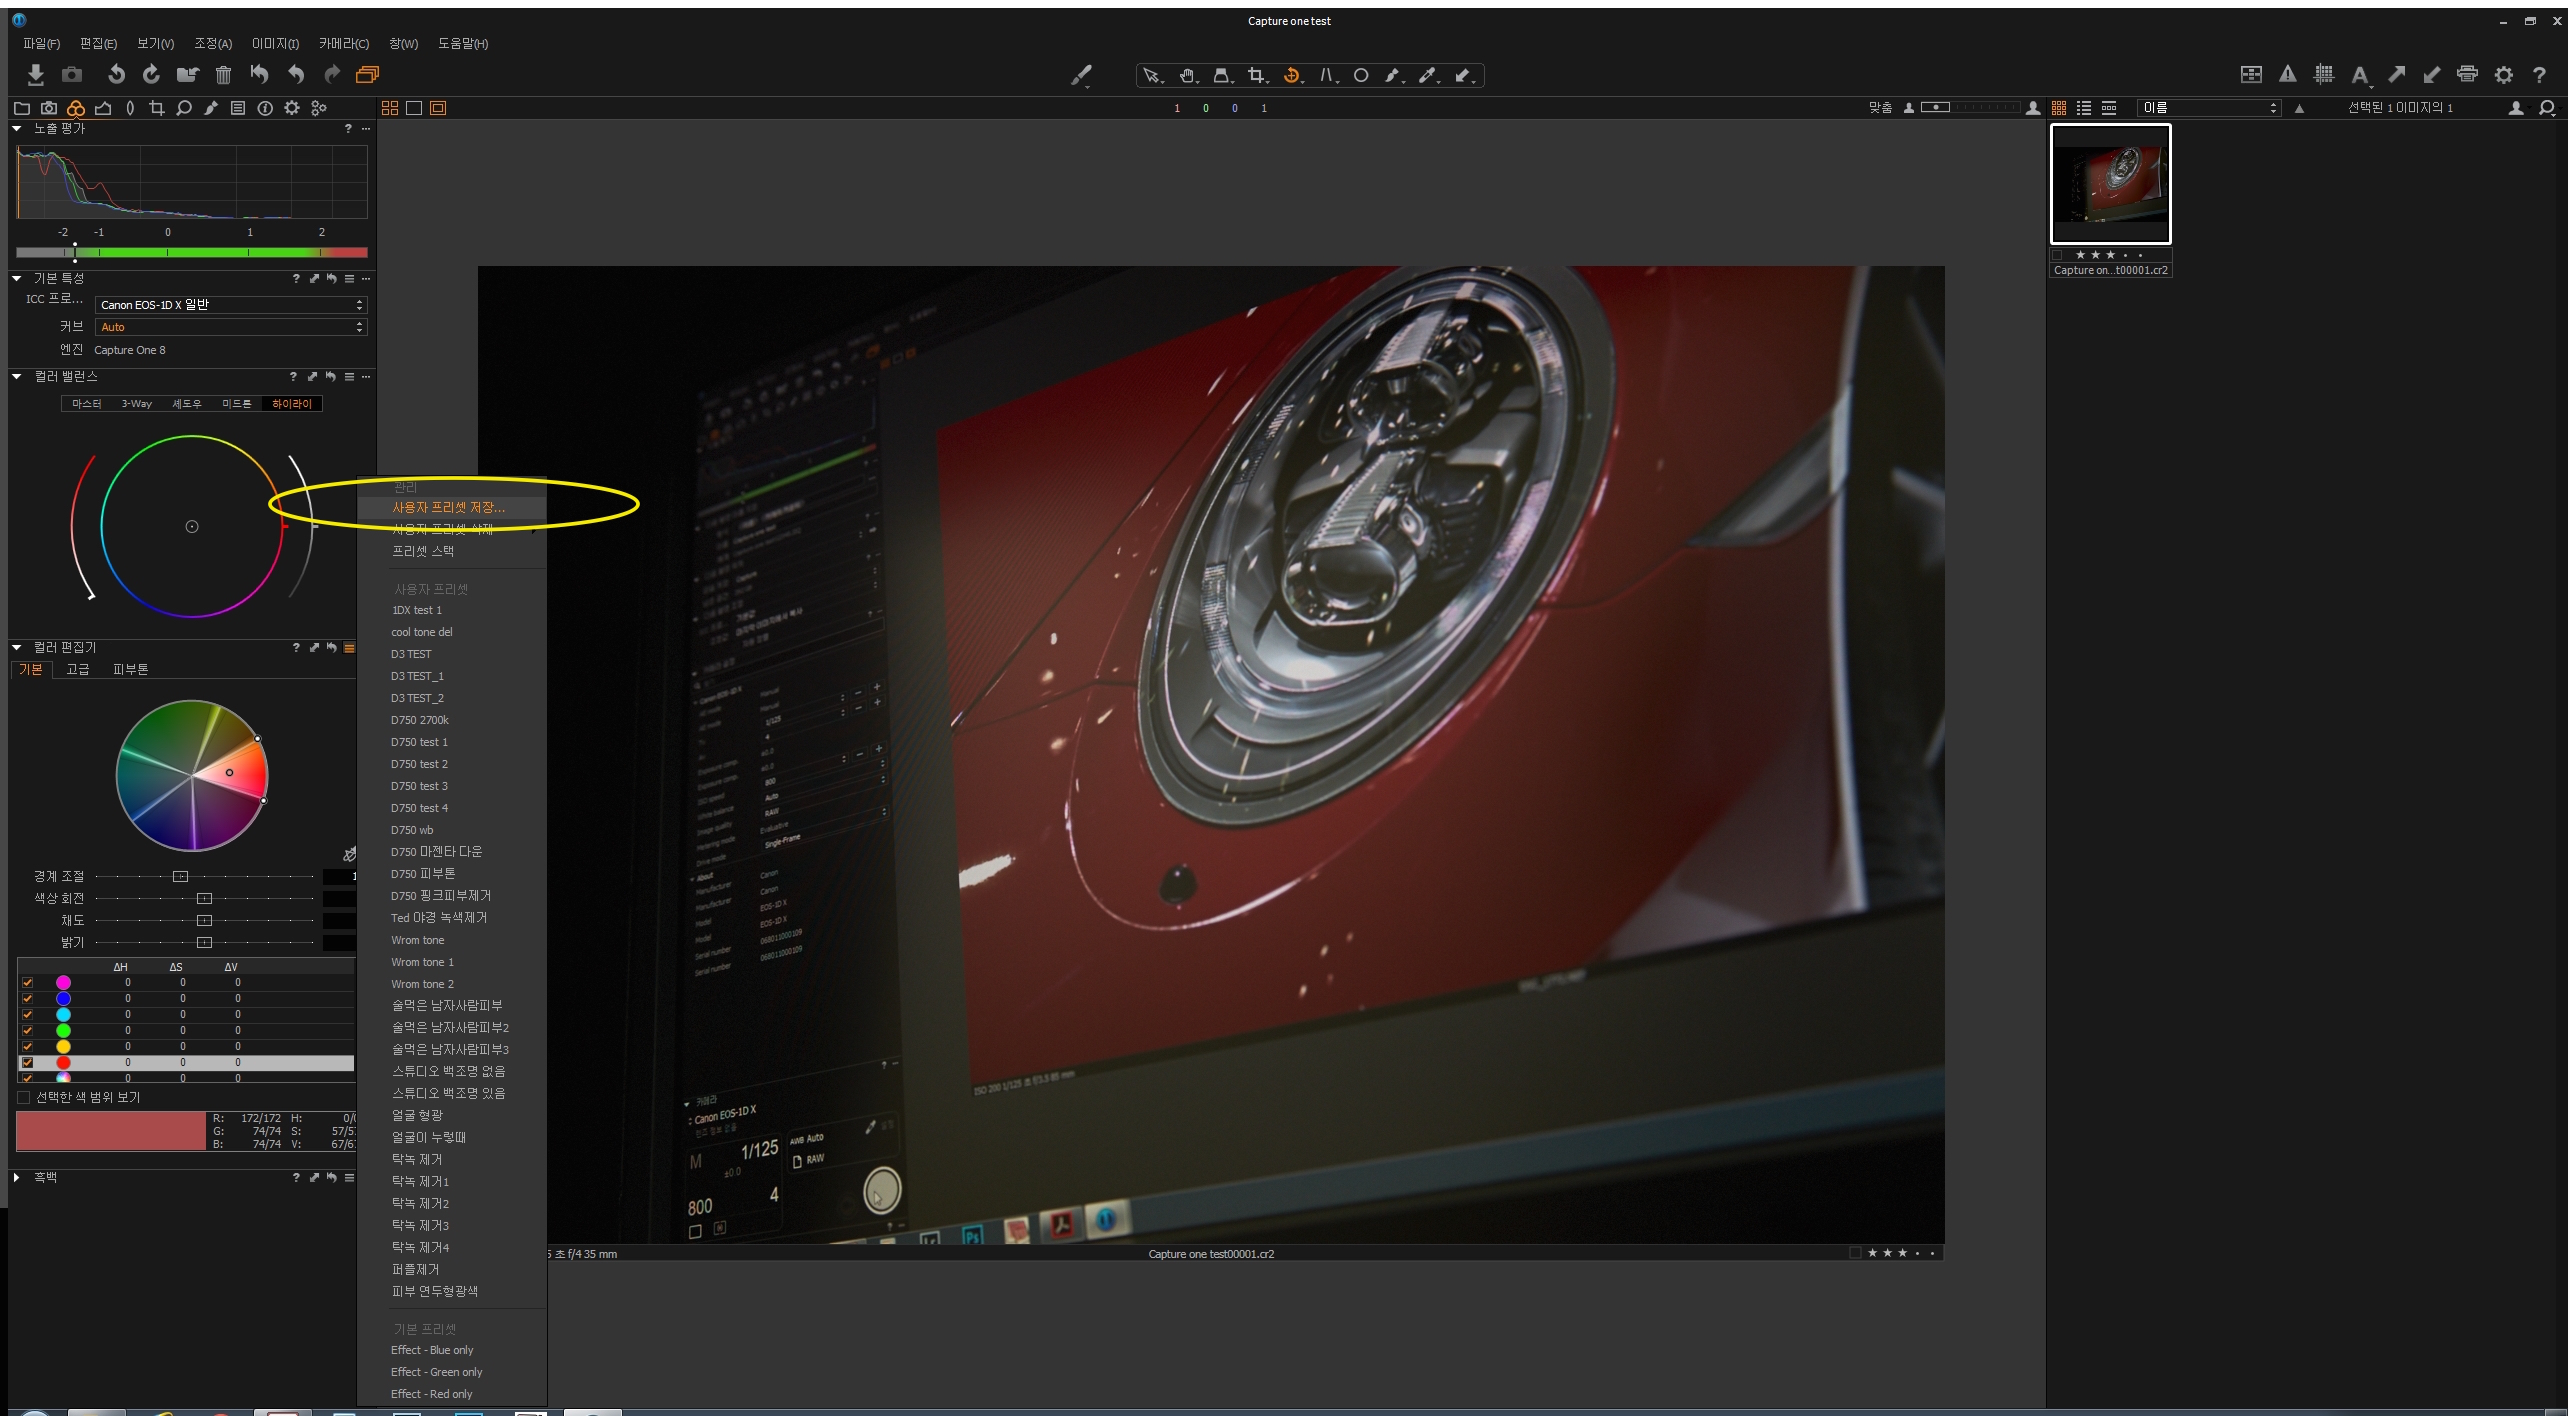Click the 채도 saturation slider handle
This screenshot has height=1416, width=2576.
pos(204,920)
